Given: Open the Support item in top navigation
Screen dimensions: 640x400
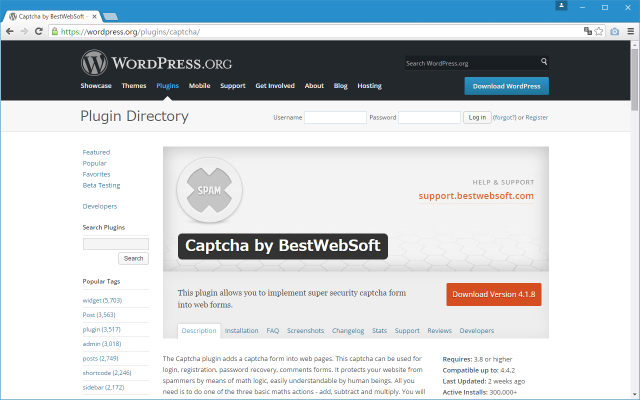Looking at the screenshot, I should coord(233,86).
